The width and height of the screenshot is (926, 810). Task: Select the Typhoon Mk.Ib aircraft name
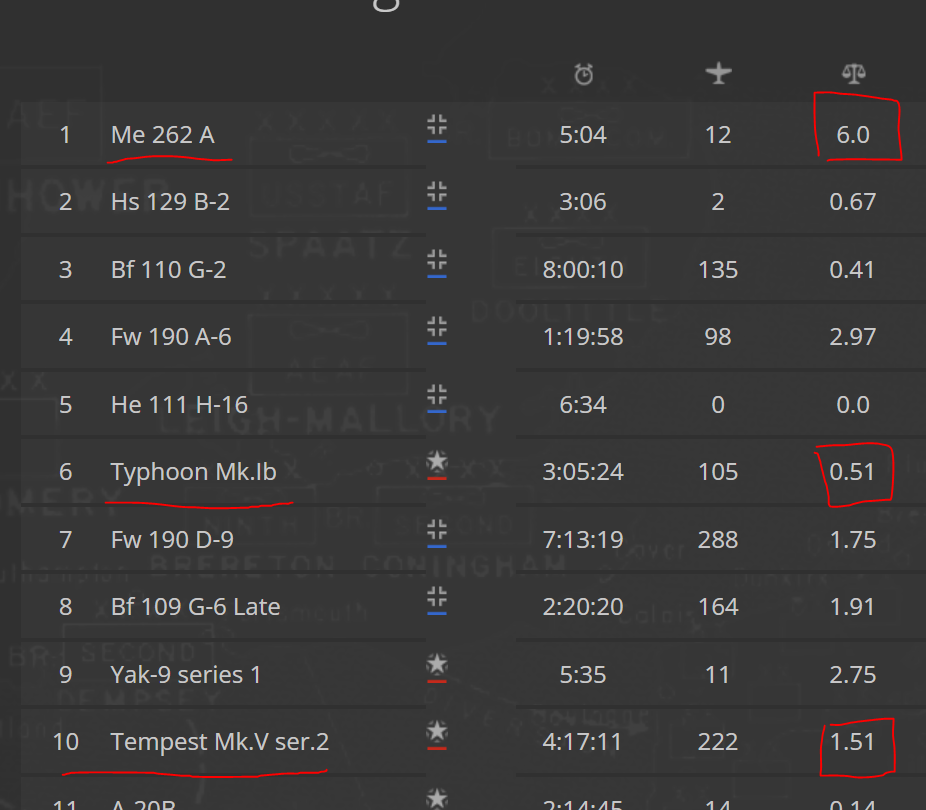coord(194,472)
